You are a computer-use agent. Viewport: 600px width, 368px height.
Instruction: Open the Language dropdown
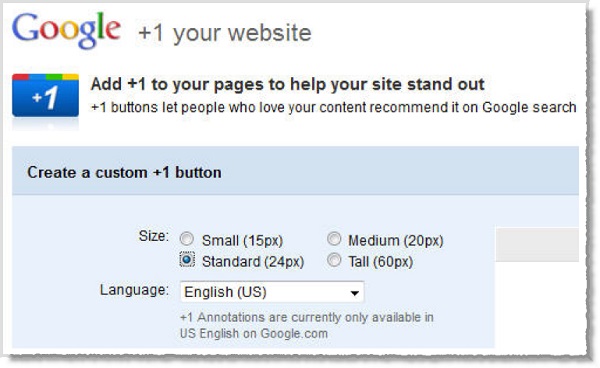click(272, 292)
